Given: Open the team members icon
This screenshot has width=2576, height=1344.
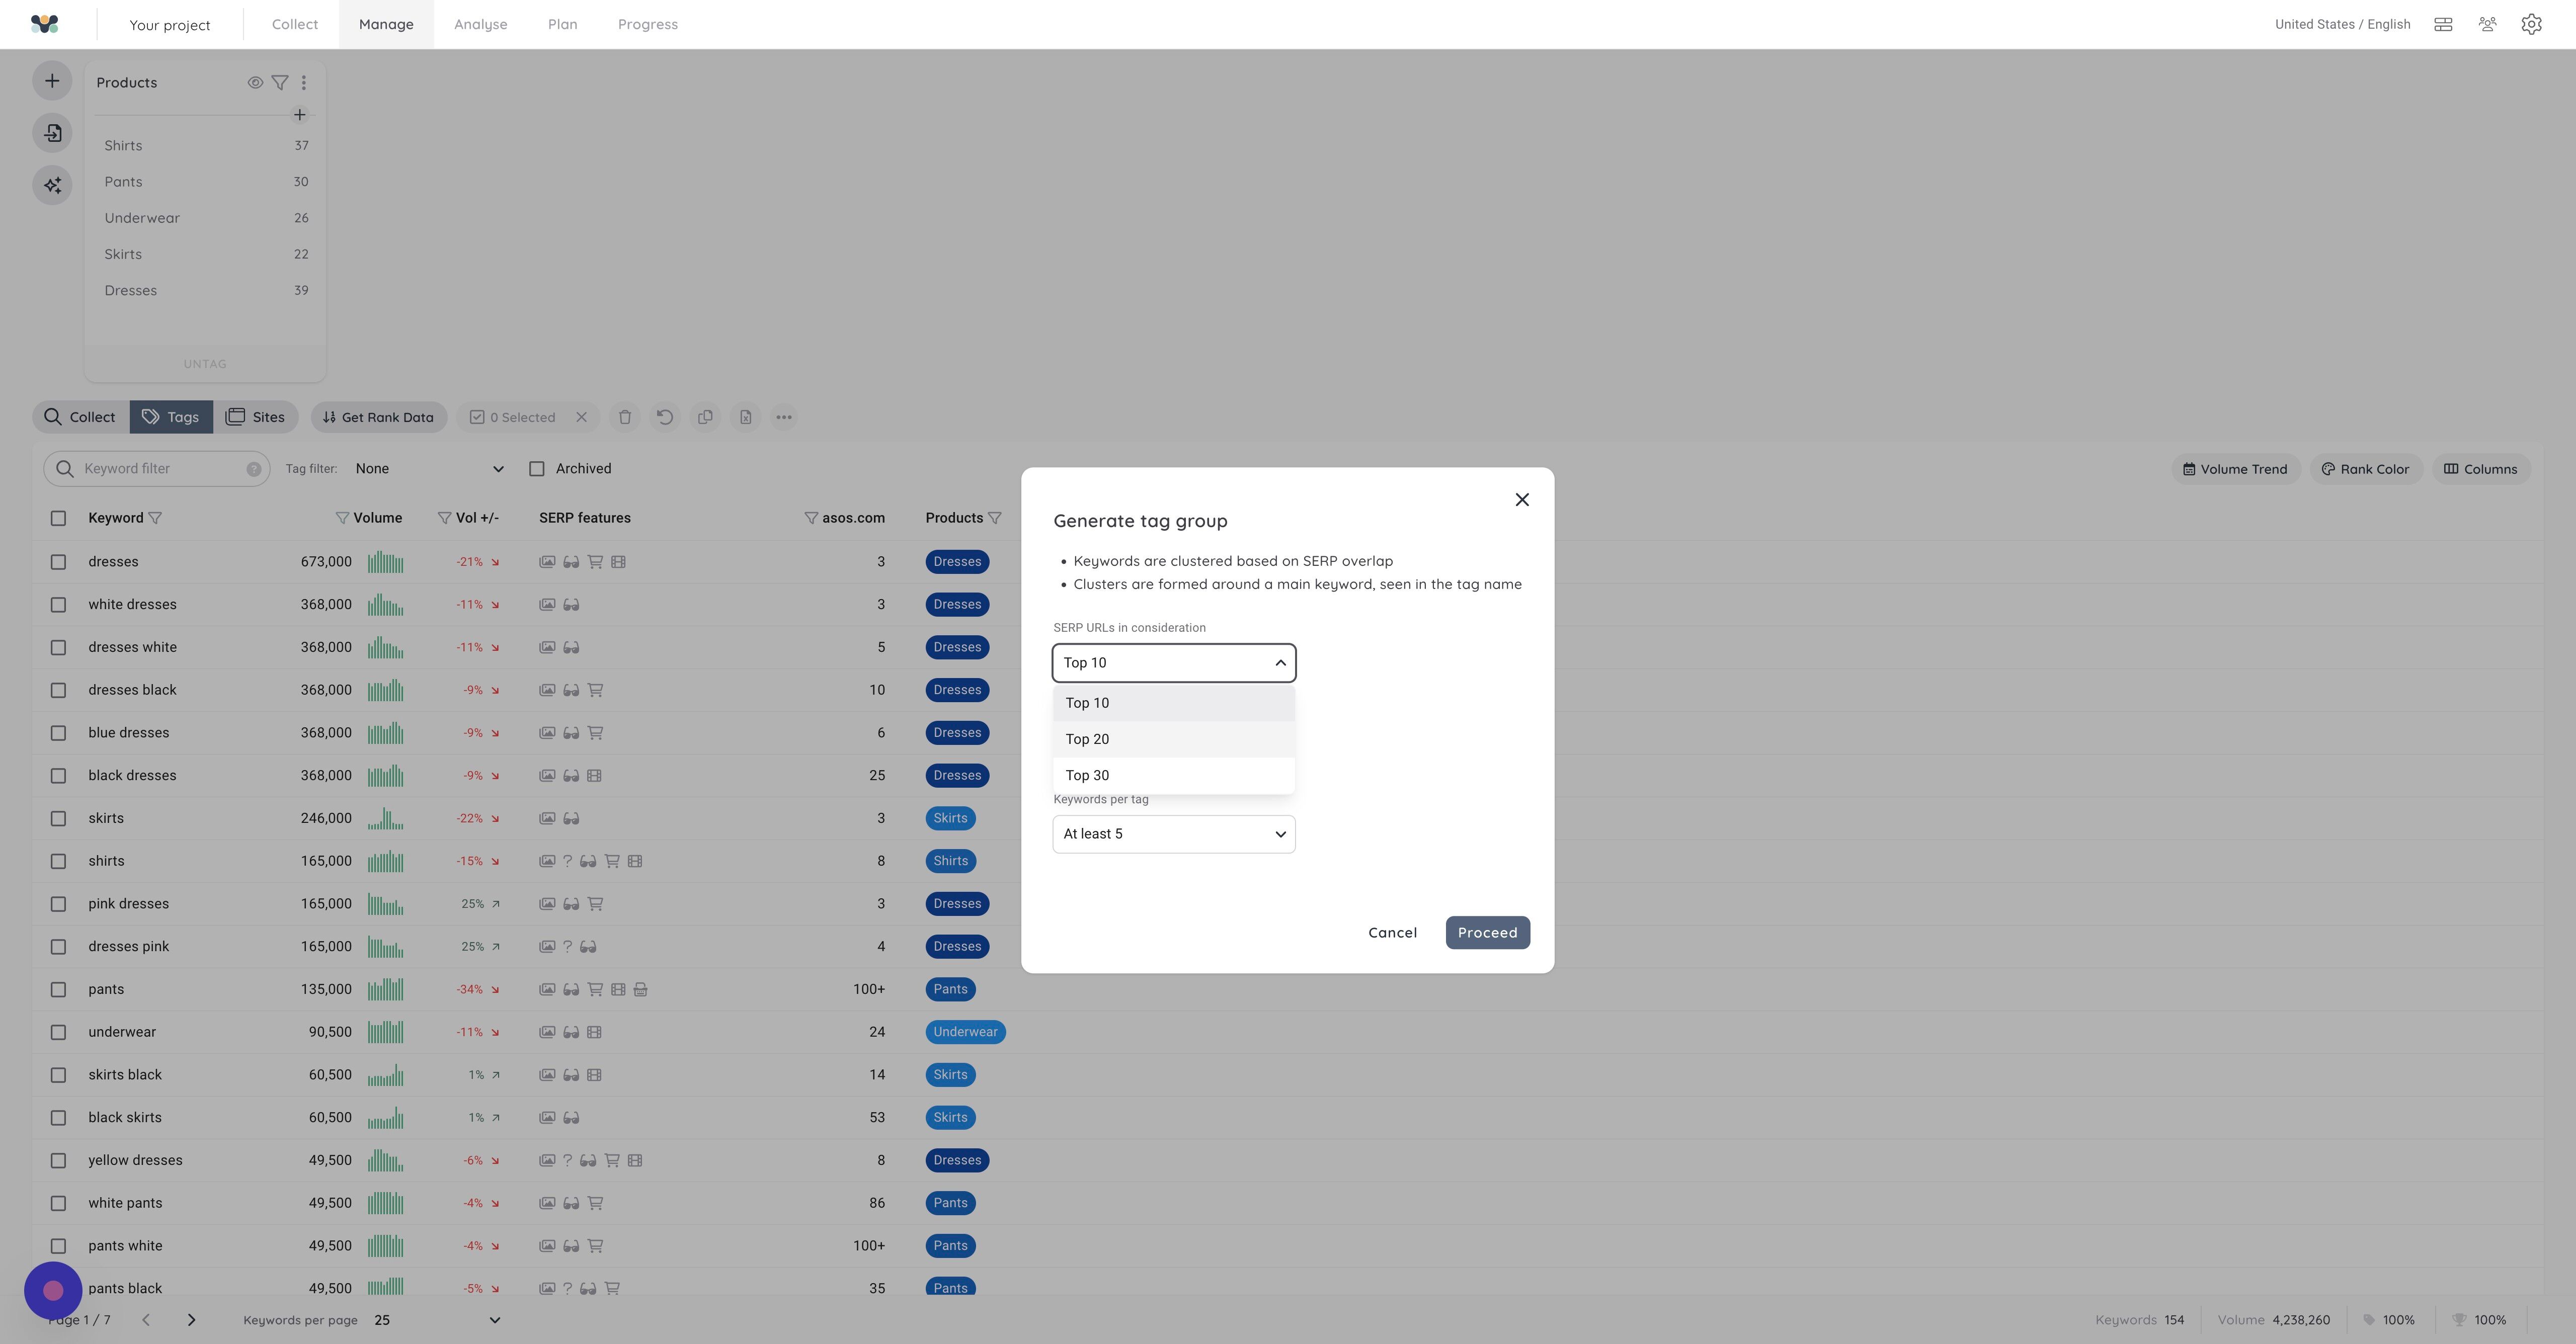Looking at the screenshot, I should pos(2487,24).
